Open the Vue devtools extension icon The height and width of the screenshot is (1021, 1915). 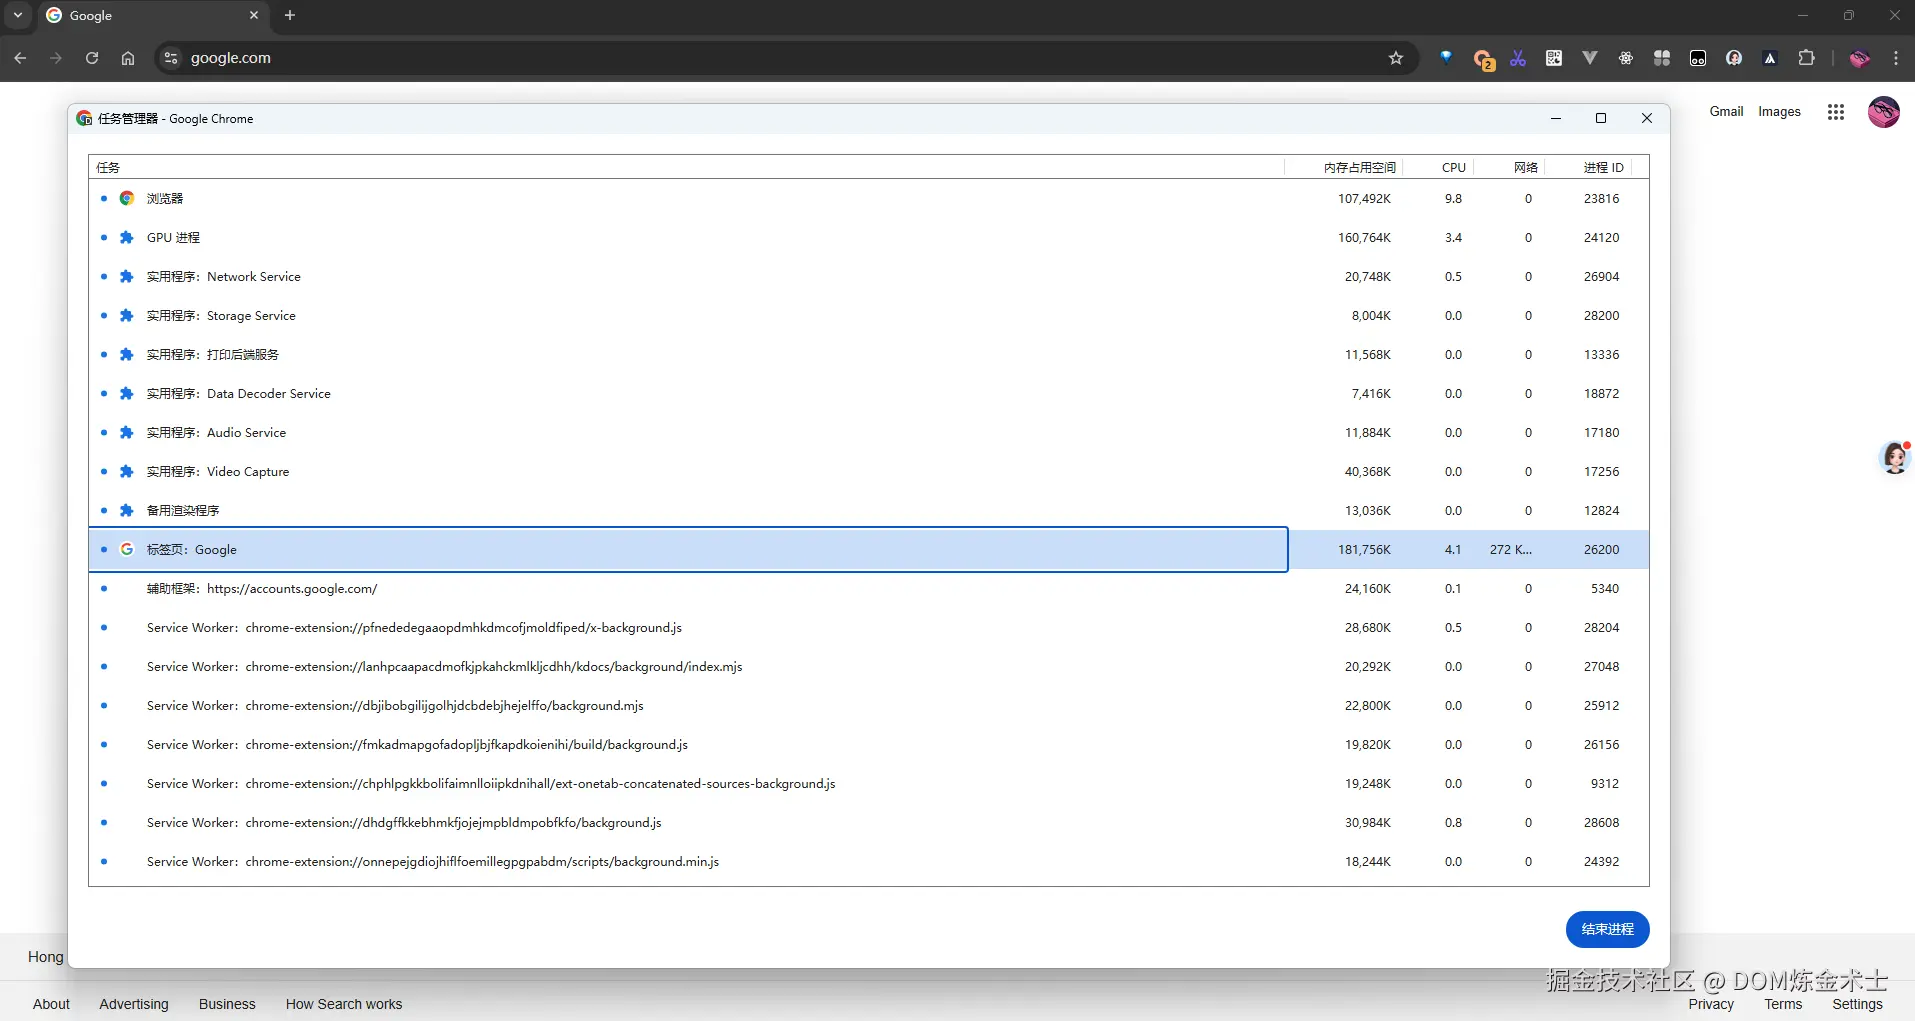[x=1590, y=58]
